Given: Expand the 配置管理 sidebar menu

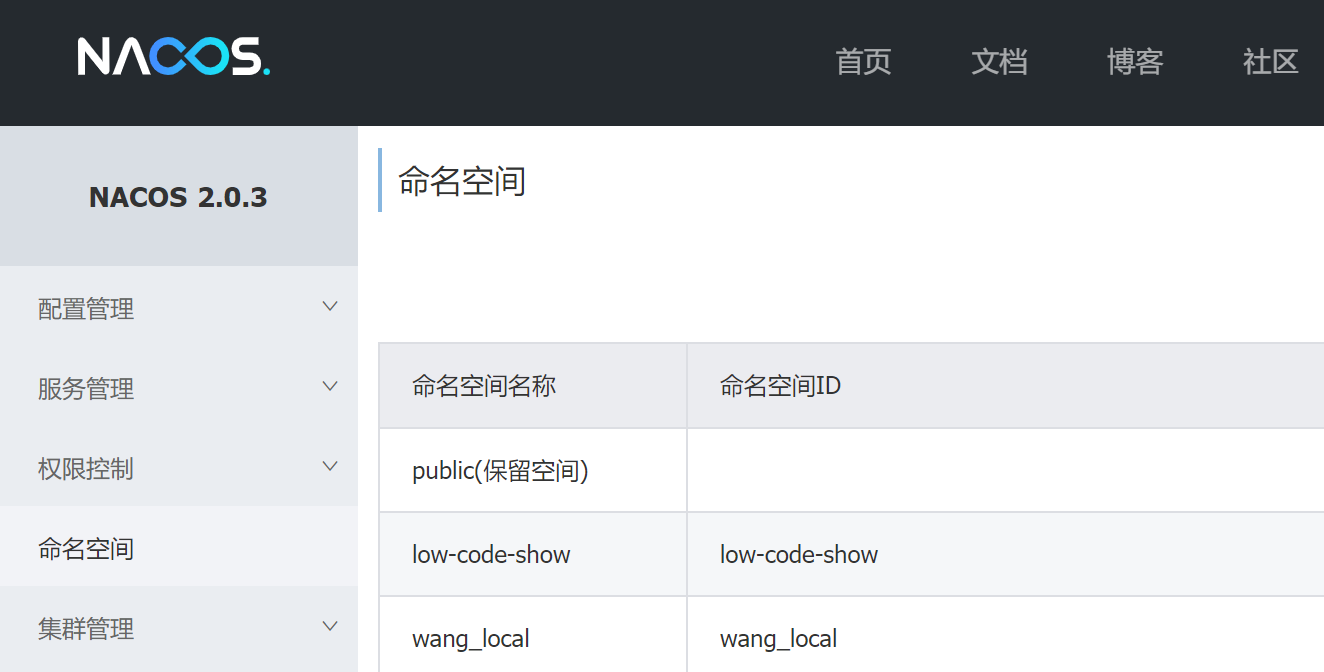Looking at the screenshot, I should pos(86,309).
